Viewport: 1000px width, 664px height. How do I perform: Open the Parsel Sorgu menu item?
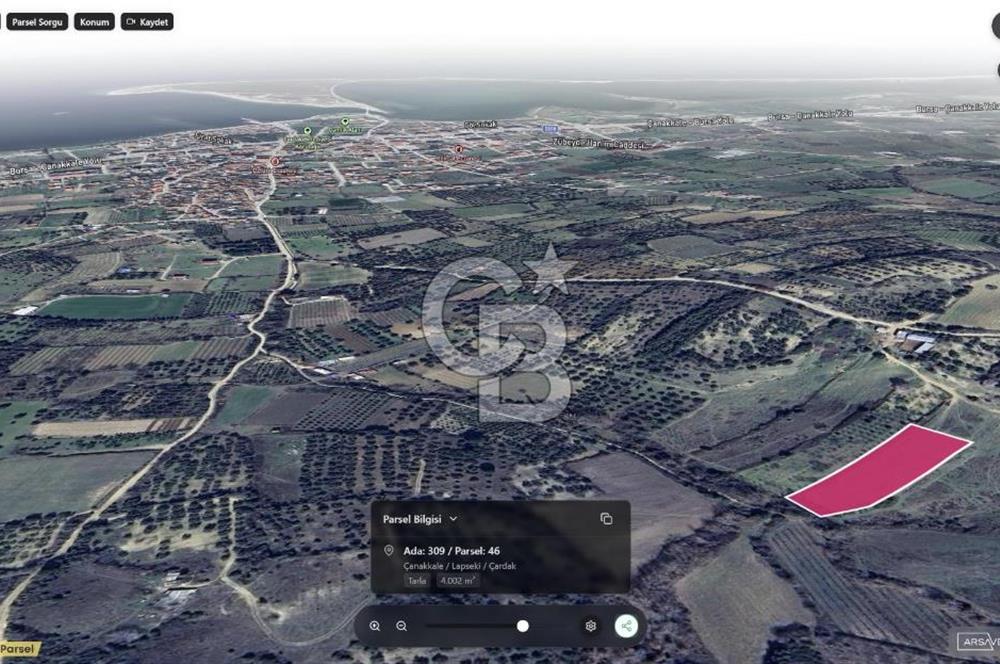pyautogui.click(x=36, y=21)
